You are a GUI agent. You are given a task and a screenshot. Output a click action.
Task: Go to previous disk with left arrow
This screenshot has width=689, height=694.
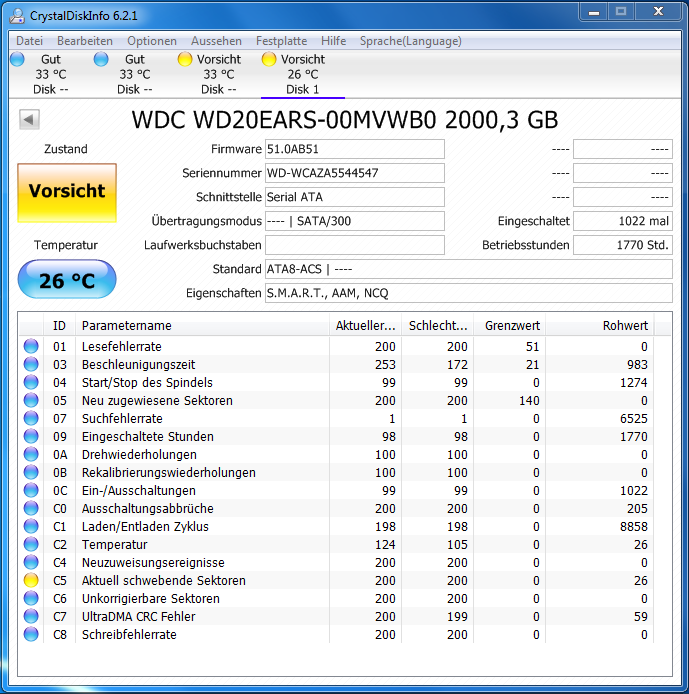tap(29, 120)
